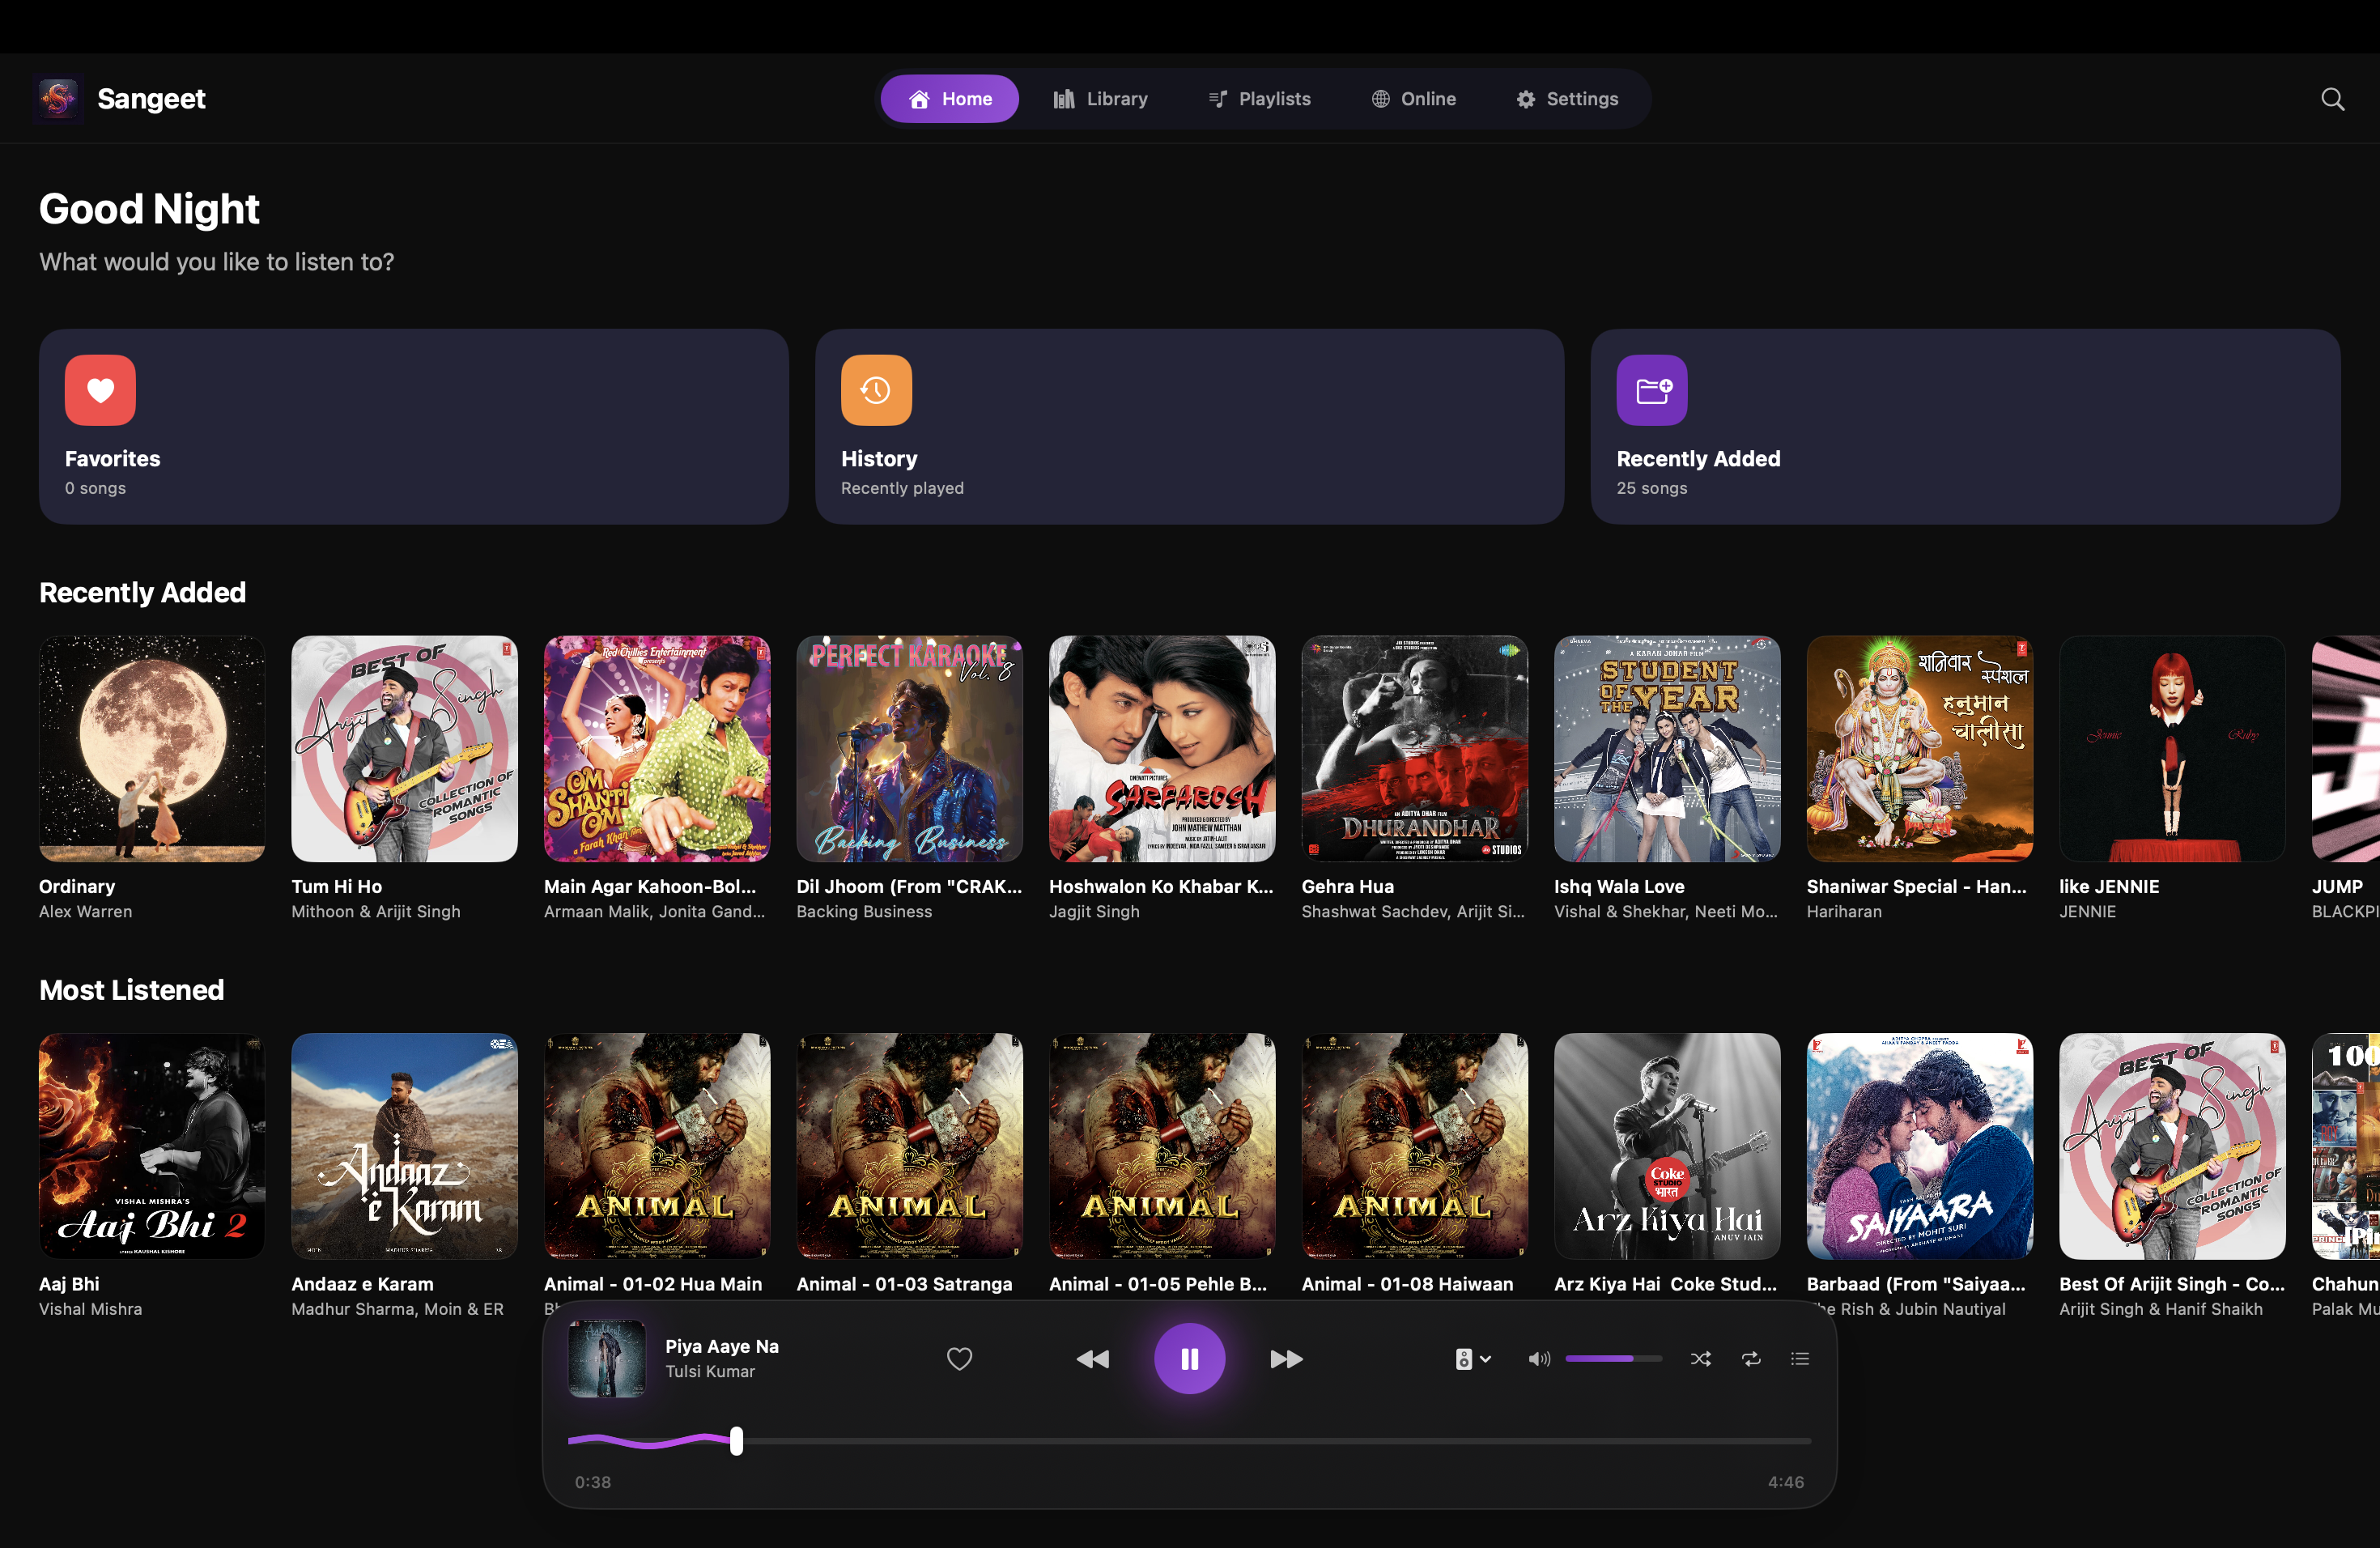Play Animal 01-08 Haiwaan

(x=1414, y=1146)
